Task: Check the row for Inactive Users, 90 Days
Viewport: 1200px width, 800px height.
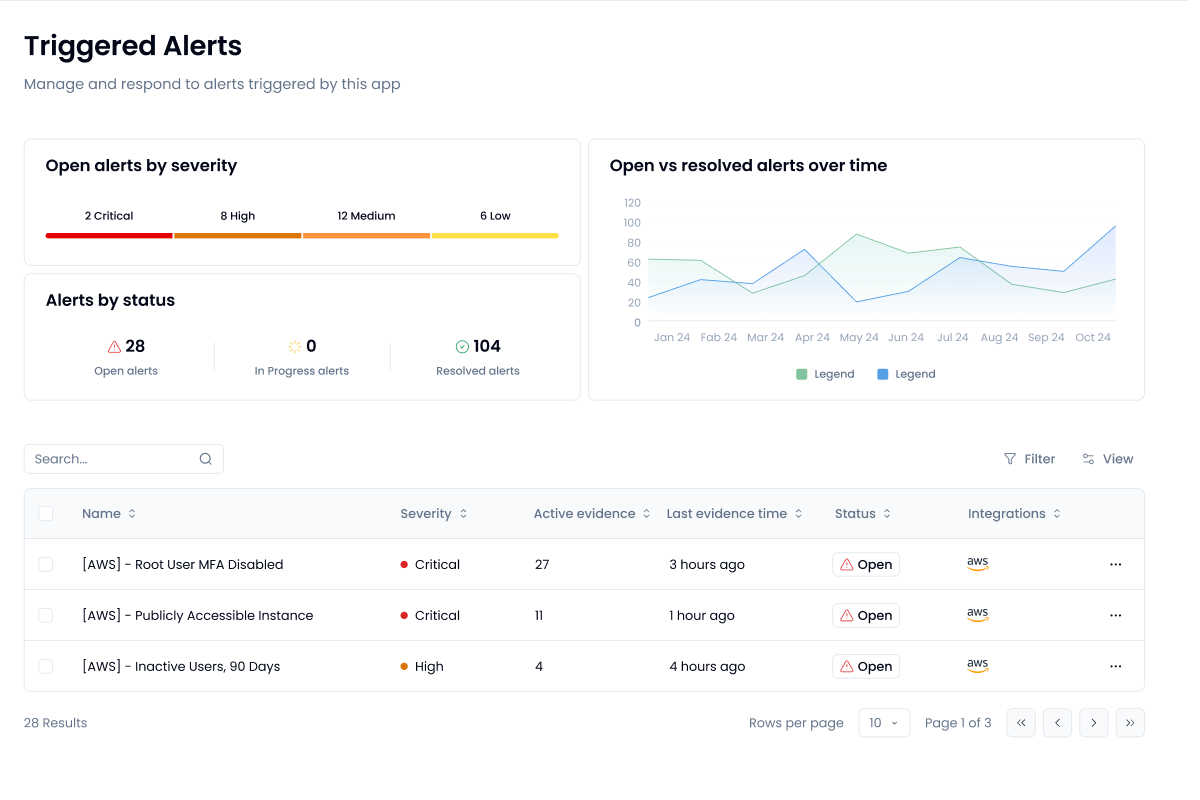Action: coord(45,666)
